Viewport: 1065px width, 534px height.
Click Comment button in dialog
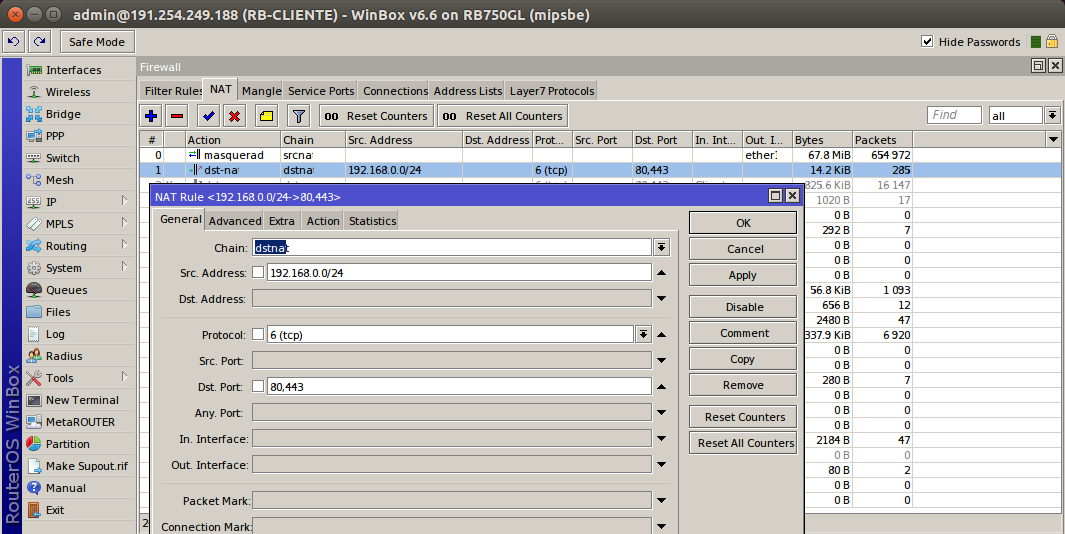(743, 333)
